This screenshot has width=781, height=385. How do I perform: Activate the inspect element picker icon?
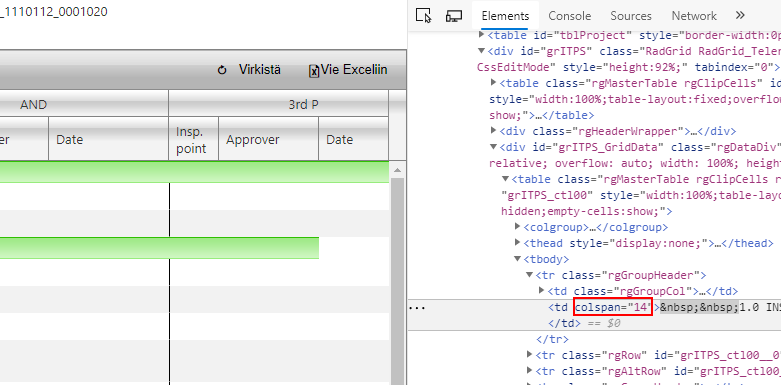[x=423, y=16]
